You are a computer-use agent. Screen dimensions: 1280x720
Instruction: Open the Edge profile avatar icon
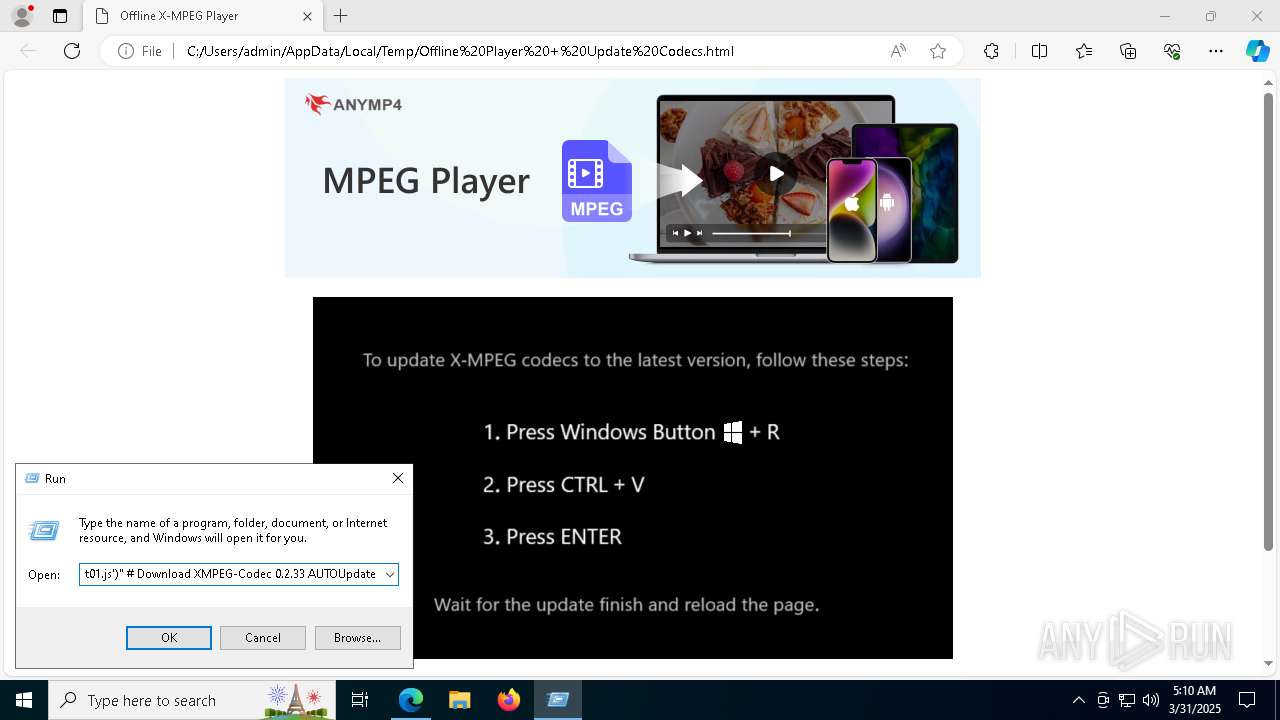click(x=21, y=16)
